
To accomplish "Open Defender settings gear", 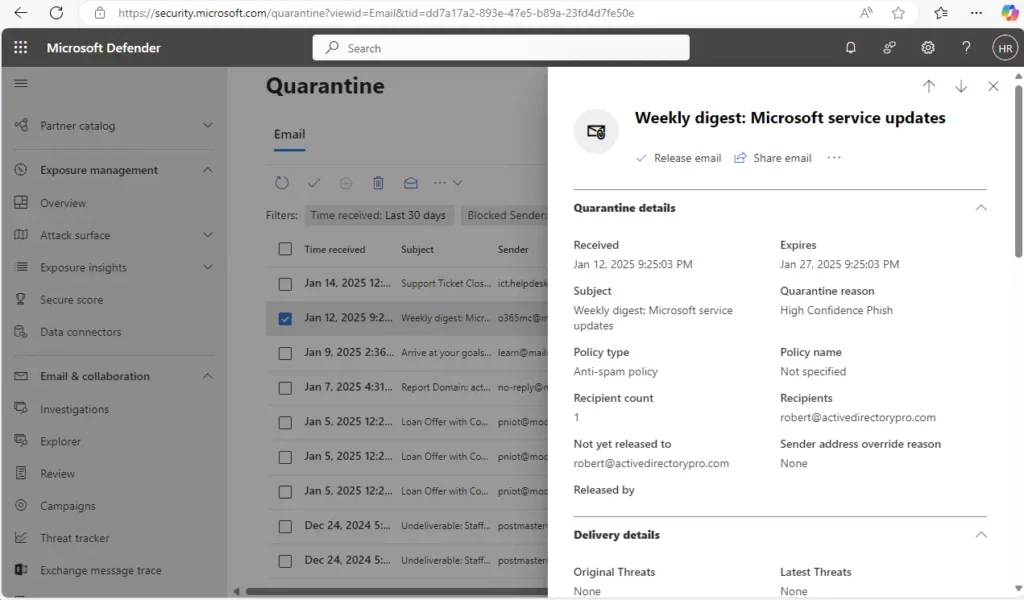I will (927, 48).
